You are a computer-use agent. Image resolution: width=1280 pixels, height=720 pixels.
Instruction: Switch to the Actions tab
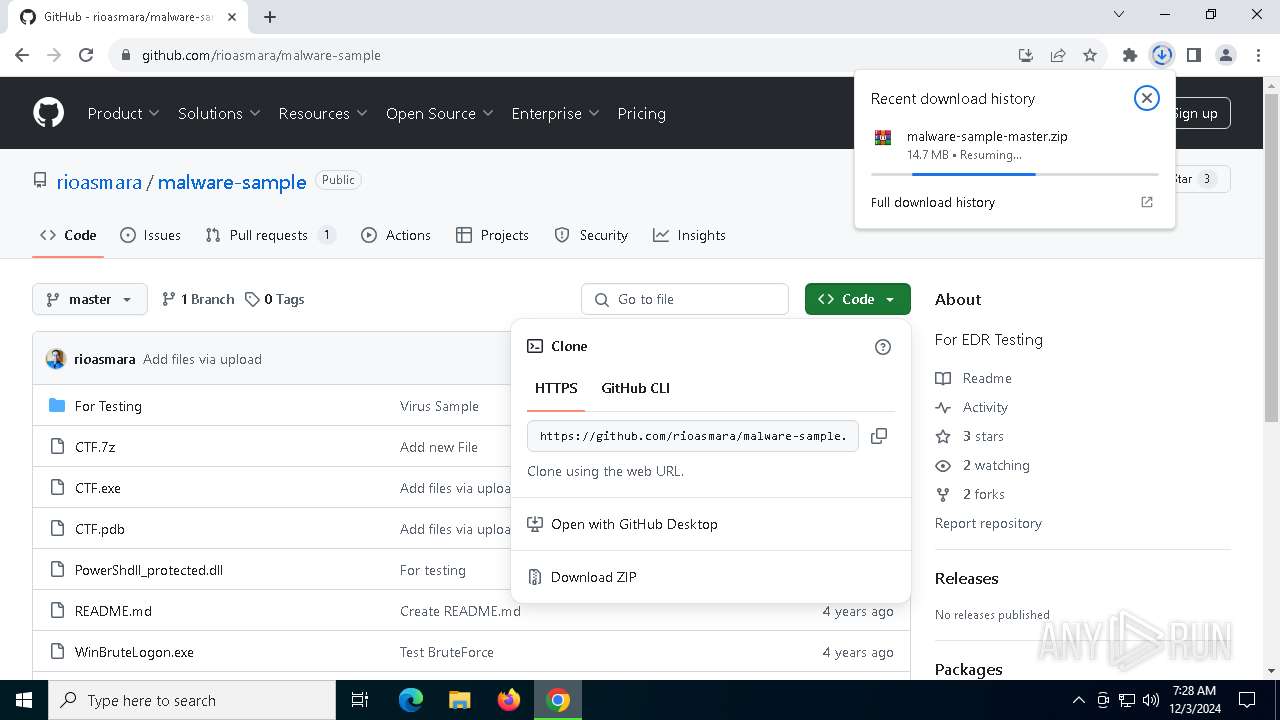(x=396, y=235)
